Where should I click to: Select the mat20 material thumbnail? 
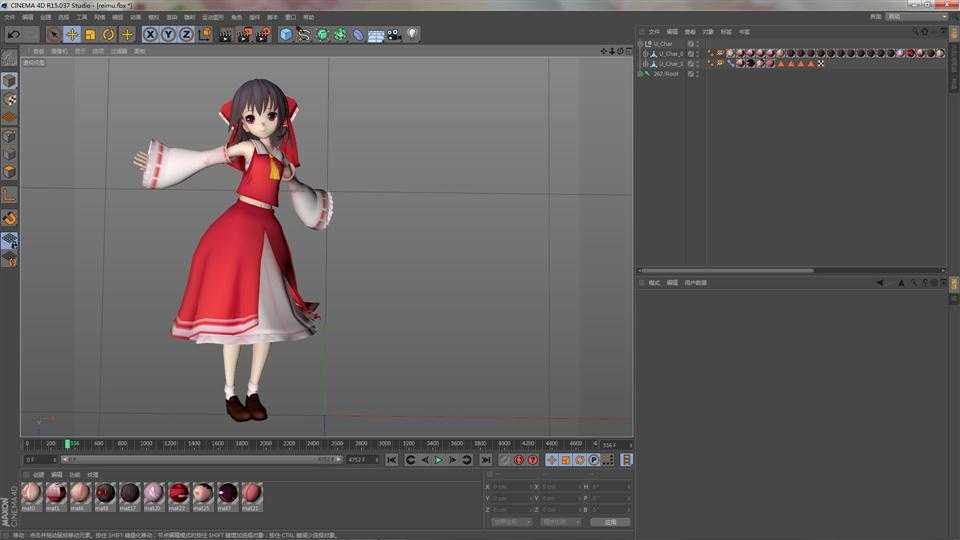(154, 495)
